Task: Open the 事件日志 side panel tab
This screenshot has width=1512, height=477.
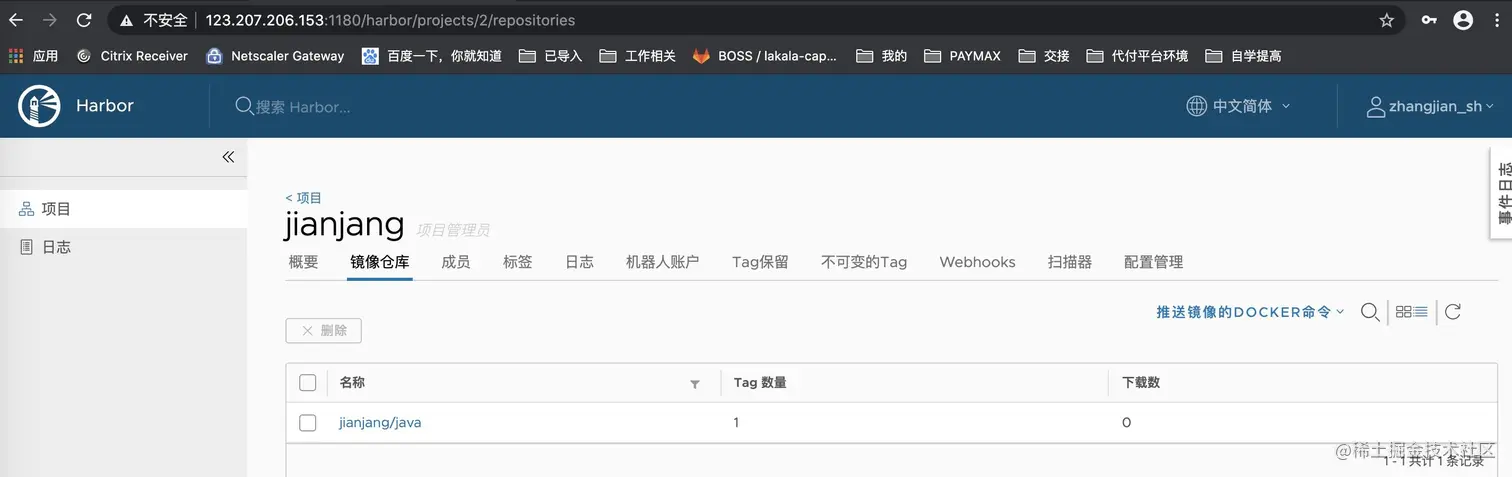Action: pyautogui.click(x=1502, y=193)
